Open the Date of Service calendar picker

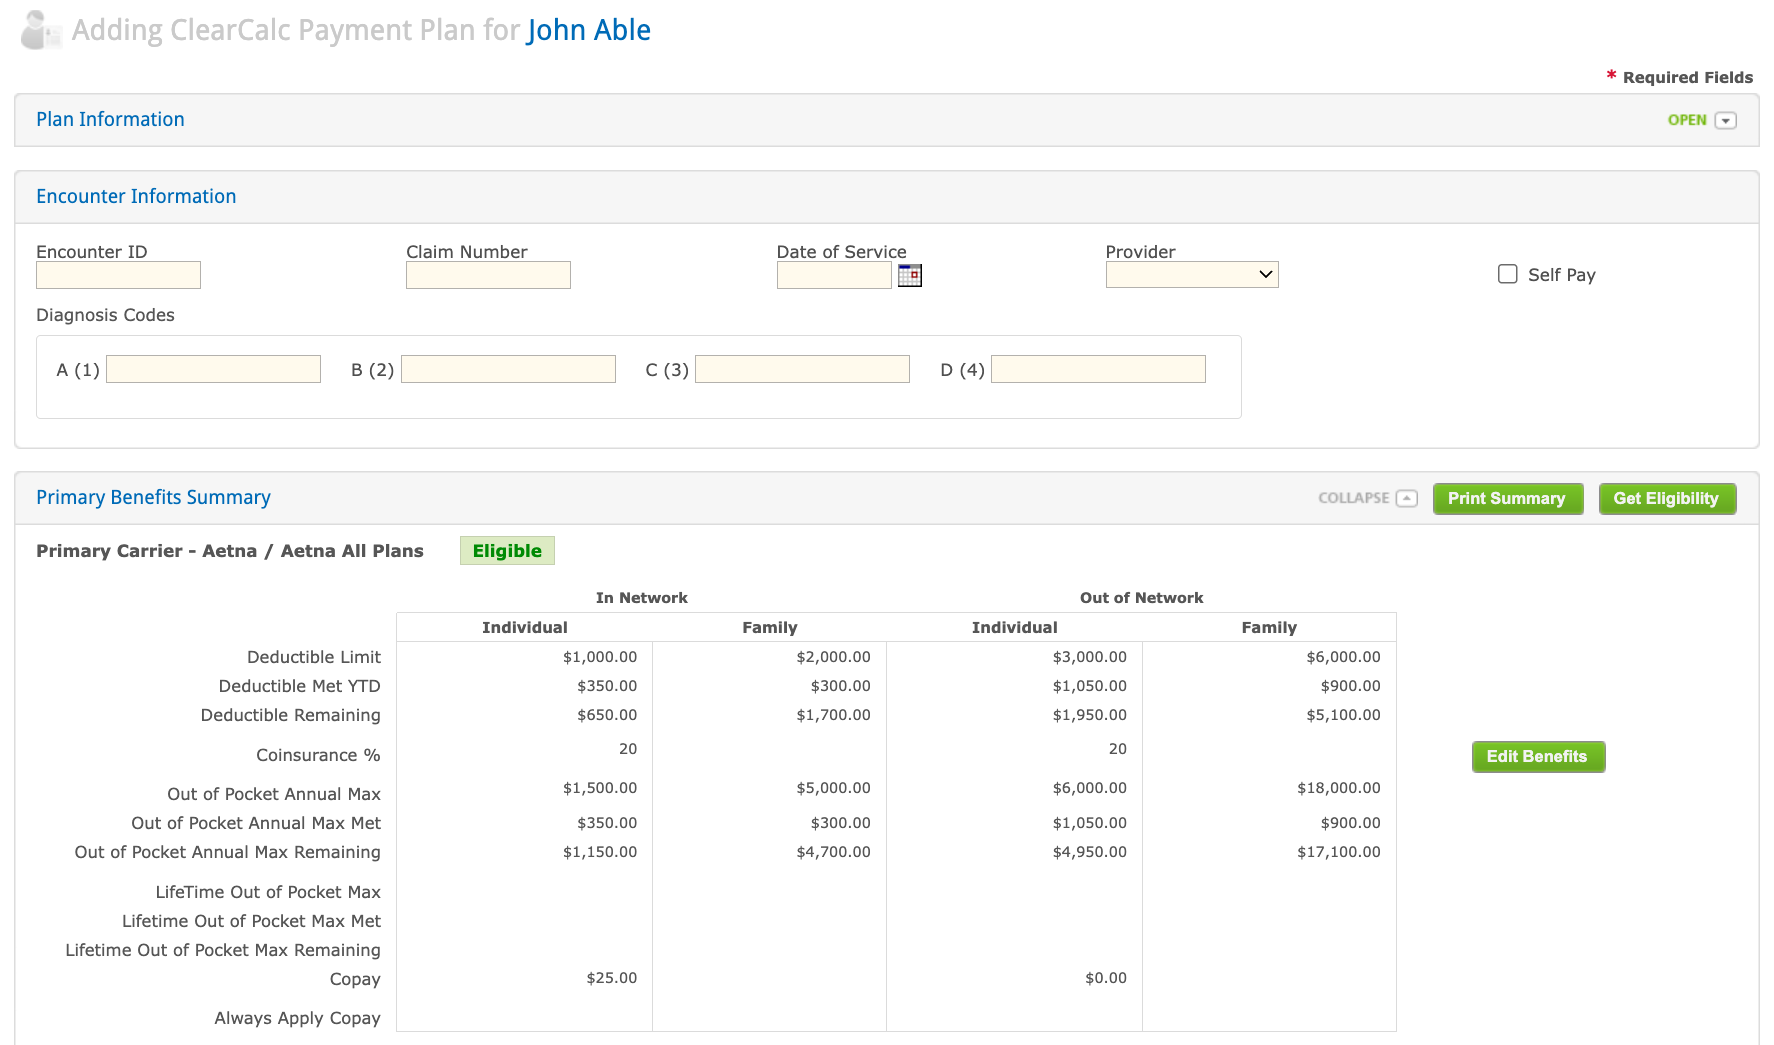[909, 275]
